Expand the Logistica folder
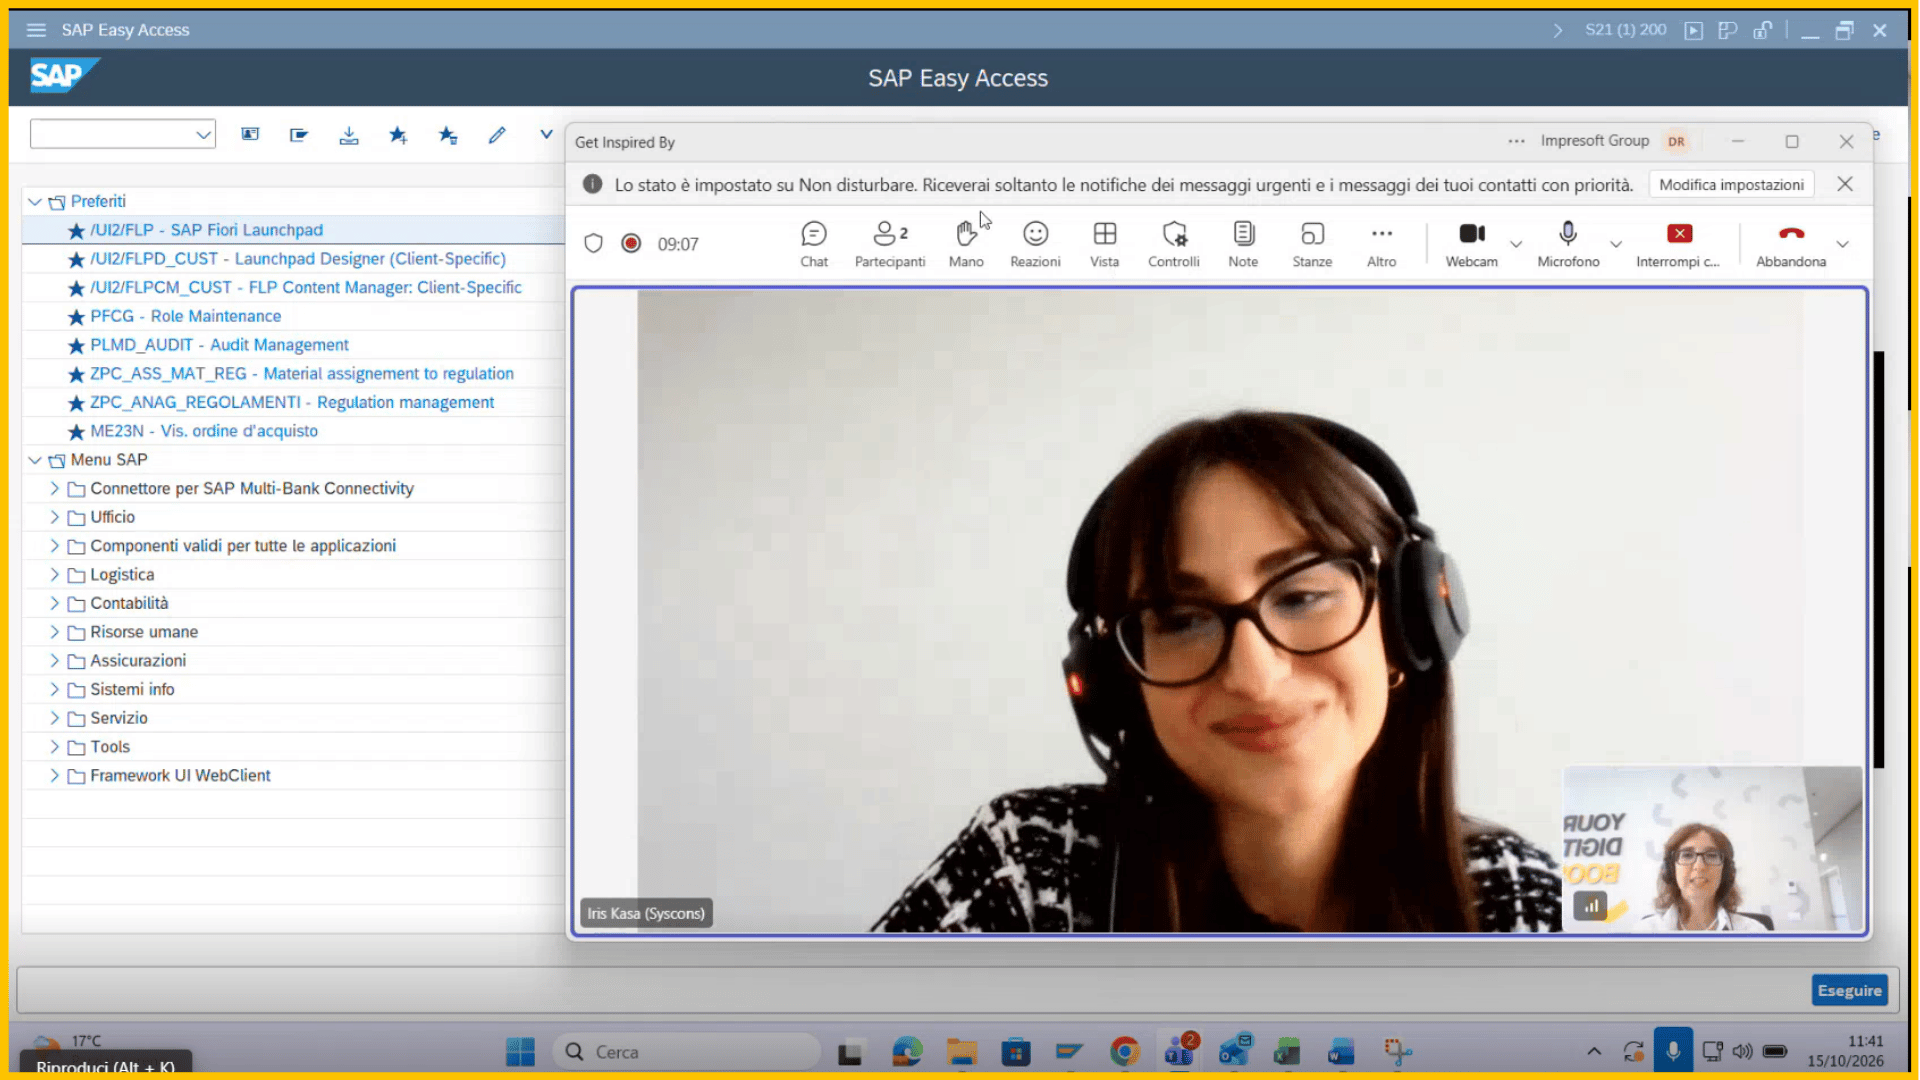This screenshot has height=1080, width=1920. [x=54, y=575]
